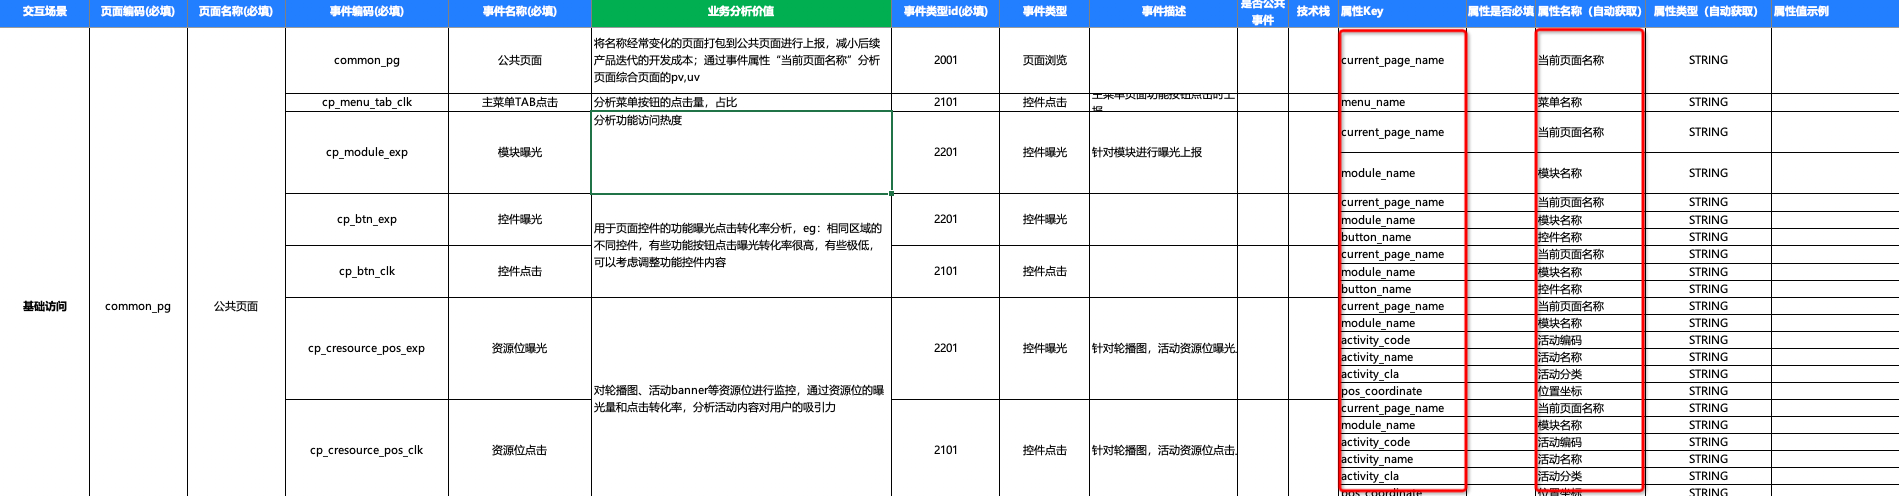1899x496 pixels.
Task: Select the cp_cresource_pos_clk cell
Action: click(367, 450)
